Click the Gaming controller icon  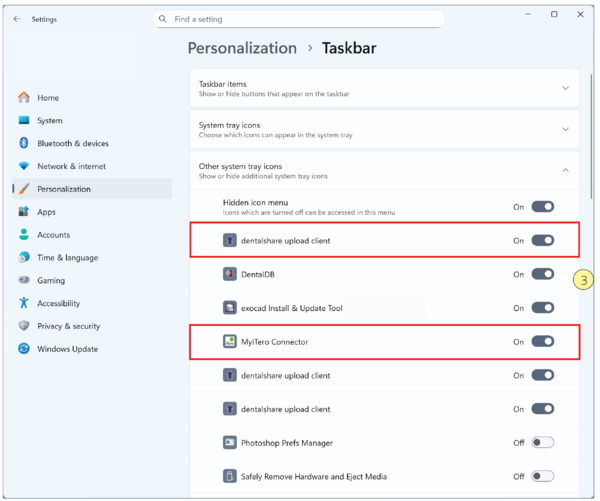(24, 280)
